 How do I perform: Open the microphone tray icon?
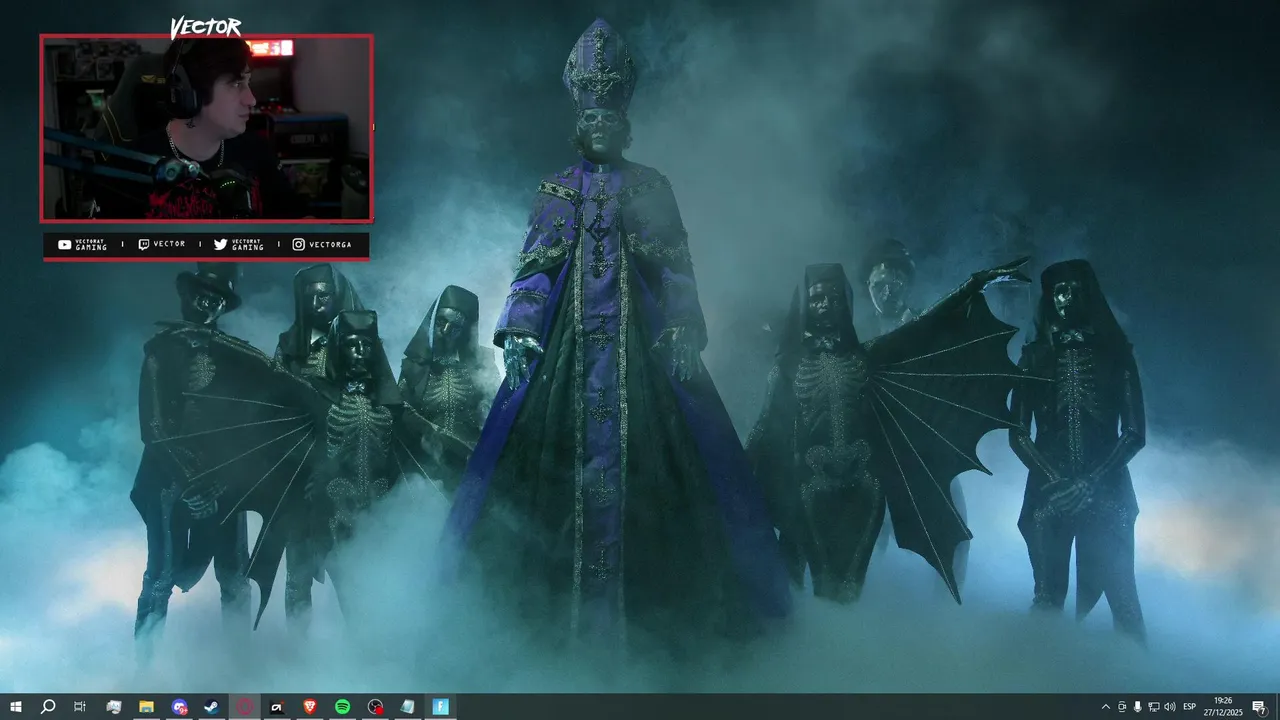pyautogui.click(x=1138, y=707)
